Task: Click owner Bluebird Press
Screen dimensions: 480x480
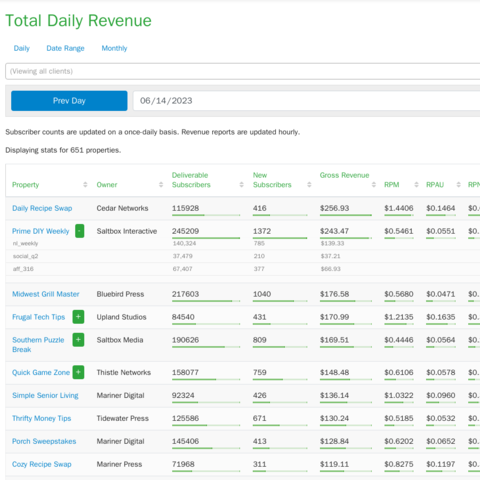Action: click(120, 294)
